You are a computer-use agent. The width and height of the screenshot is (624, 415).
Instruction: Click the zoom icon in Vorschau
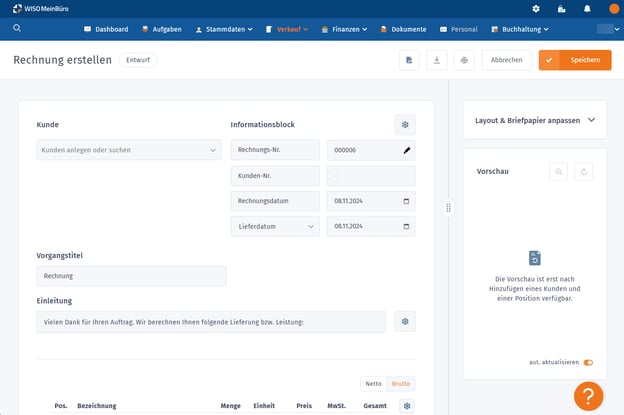559,171
